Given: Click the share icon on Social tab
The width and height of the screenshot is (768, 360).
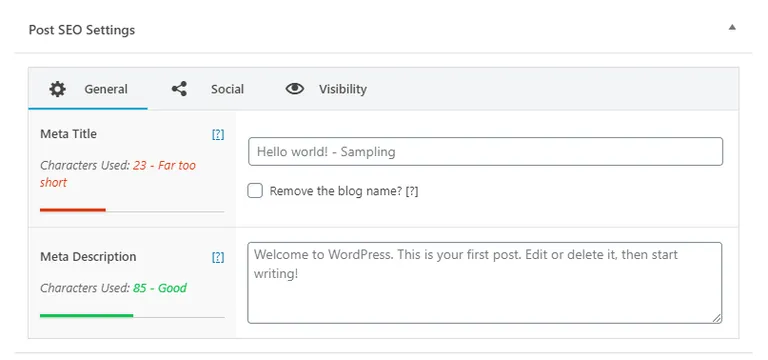Looking at the screenshot, I should click(x=179, y=89).
